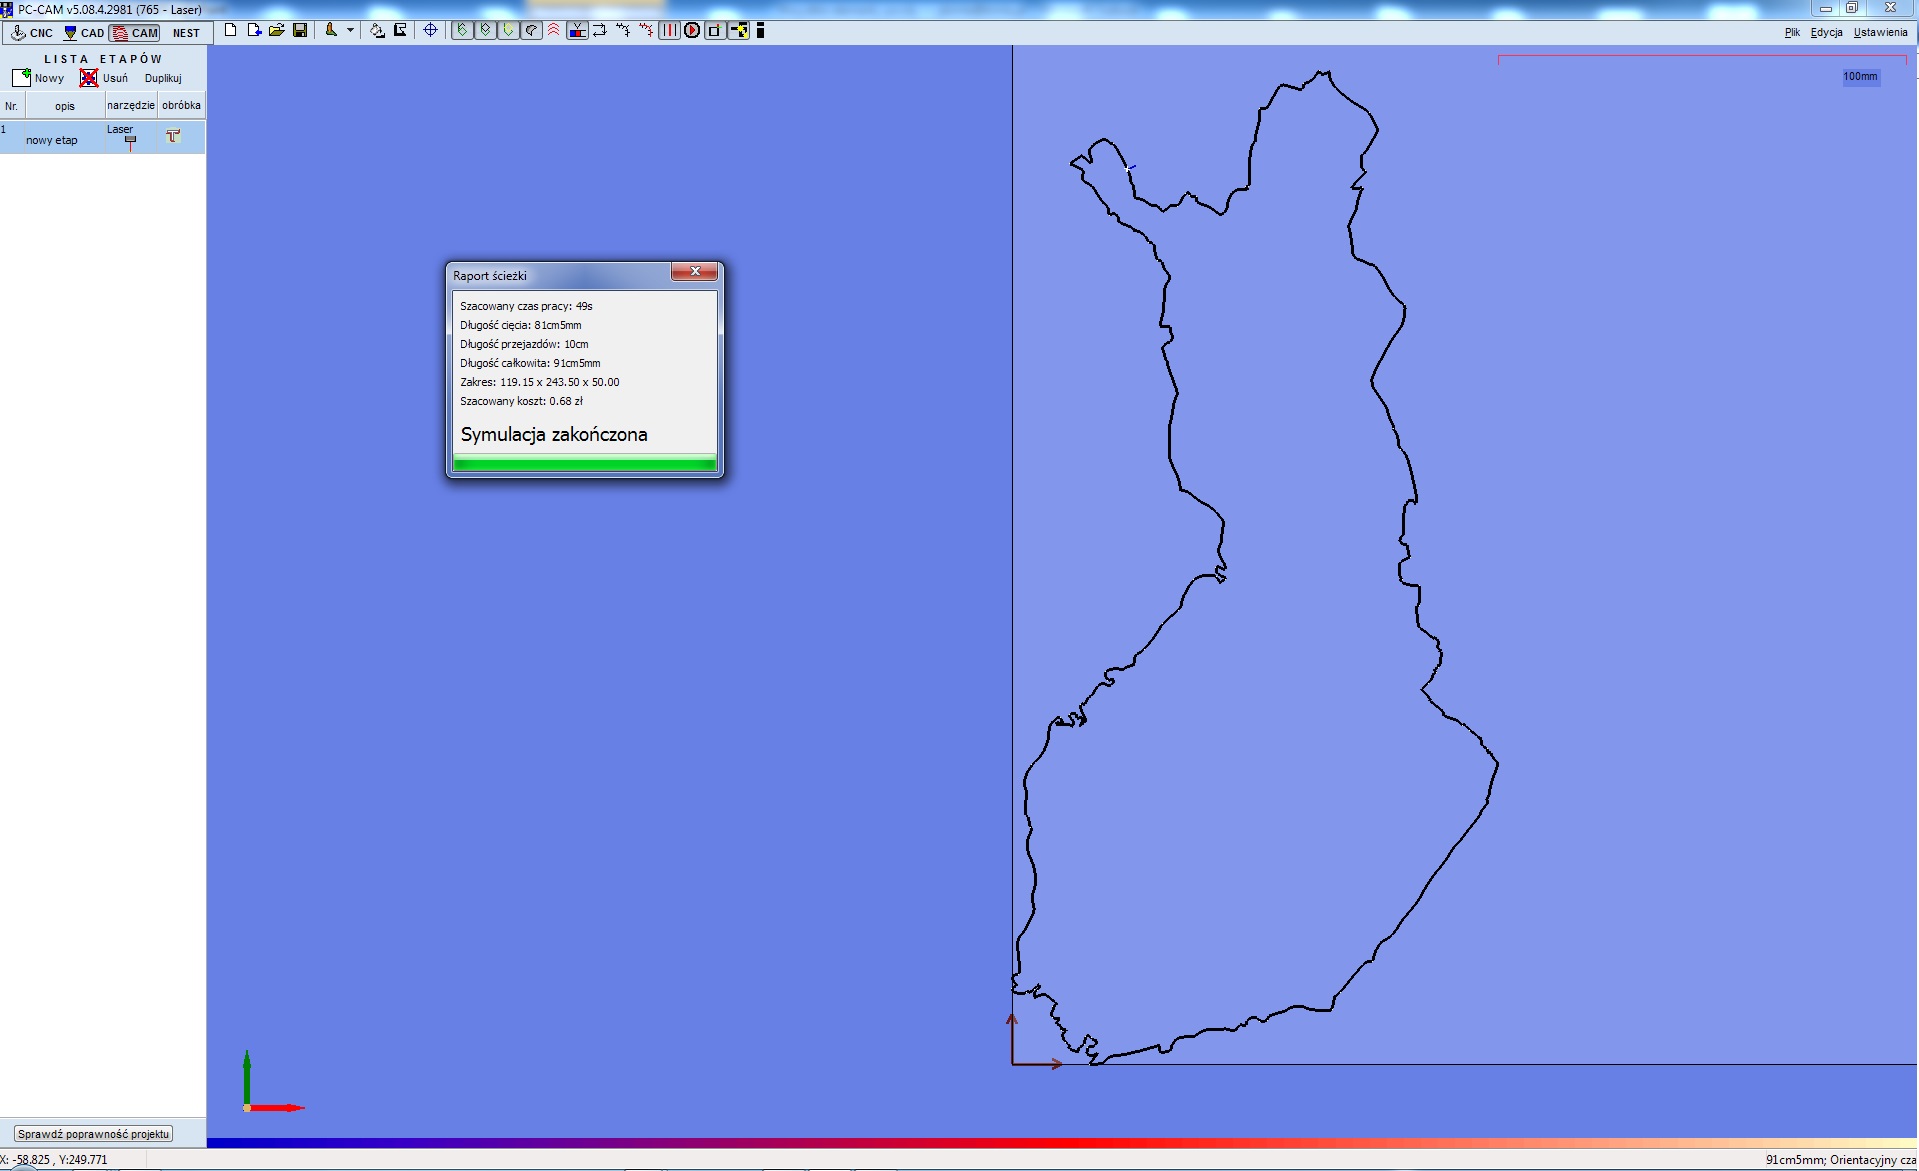Click the blank page new project icon
The height and width of the screenshot is (1171, 1919).
coord(230,30)
